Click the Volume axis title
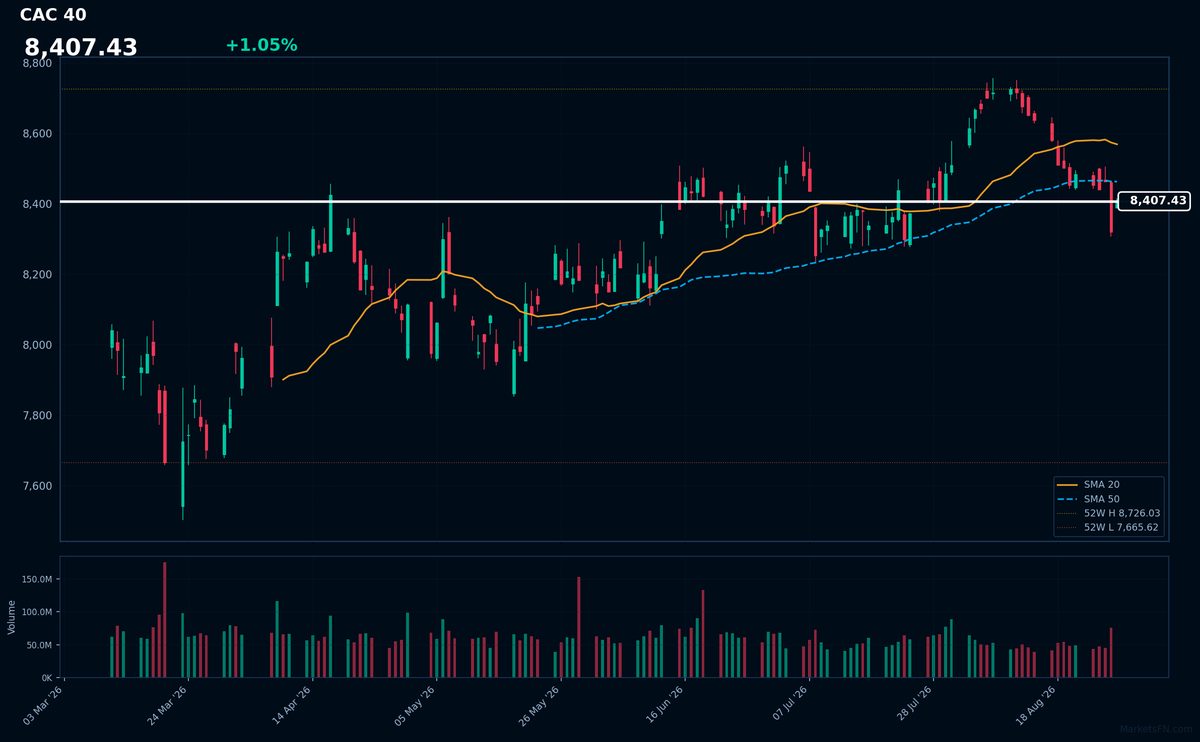 (12, 617)
